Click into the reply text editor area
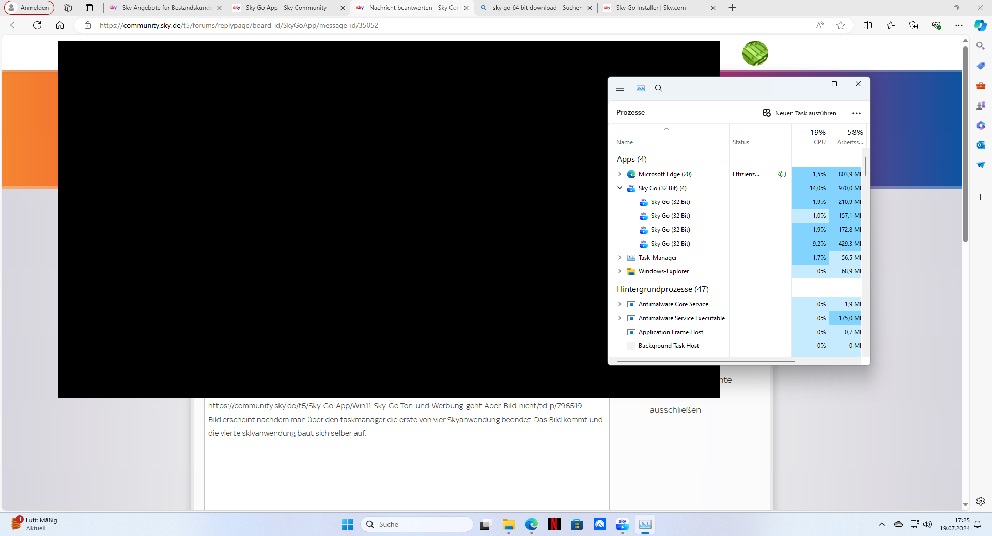 tap(407, 452)
